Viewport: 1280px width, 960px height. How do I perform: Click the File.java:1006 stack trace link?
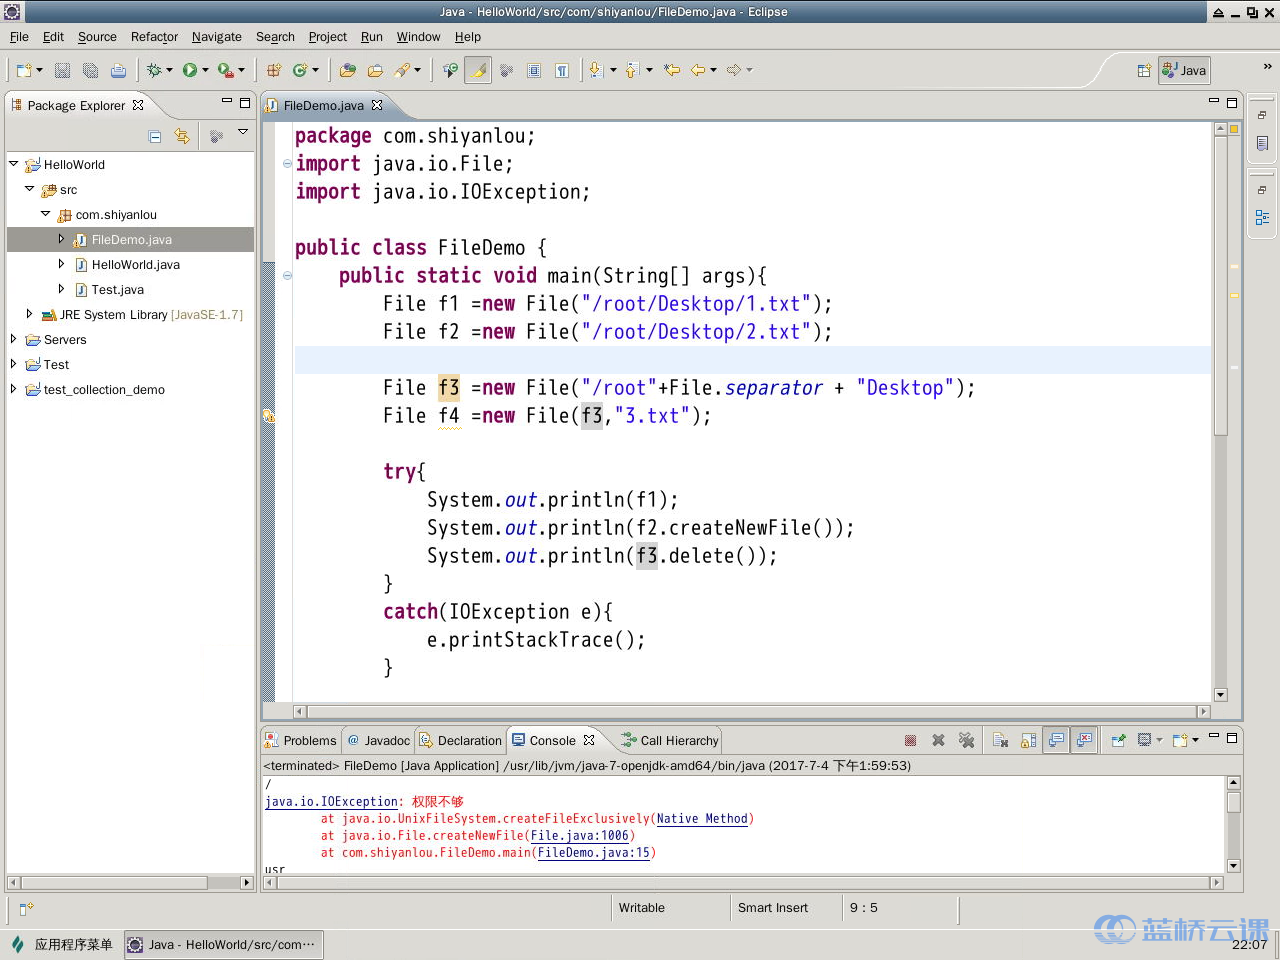click(x=579, y=836)
